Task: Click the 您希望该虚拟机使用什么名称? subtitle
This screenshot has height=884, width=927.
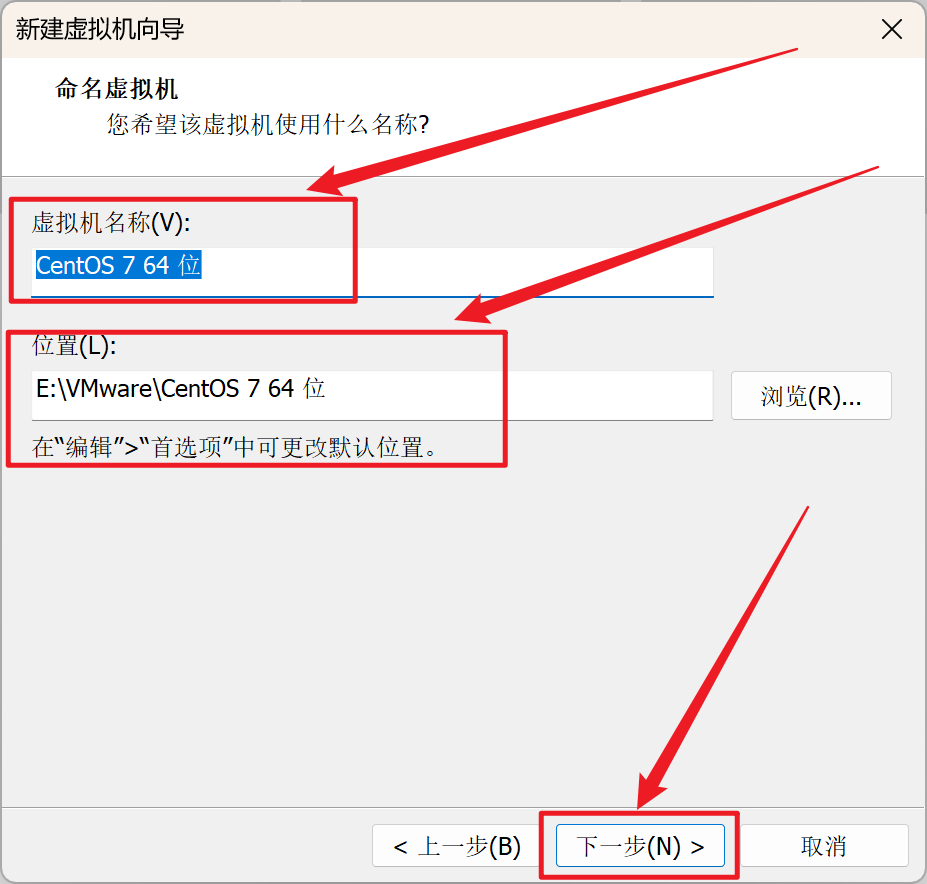Action: coord(268,125)
